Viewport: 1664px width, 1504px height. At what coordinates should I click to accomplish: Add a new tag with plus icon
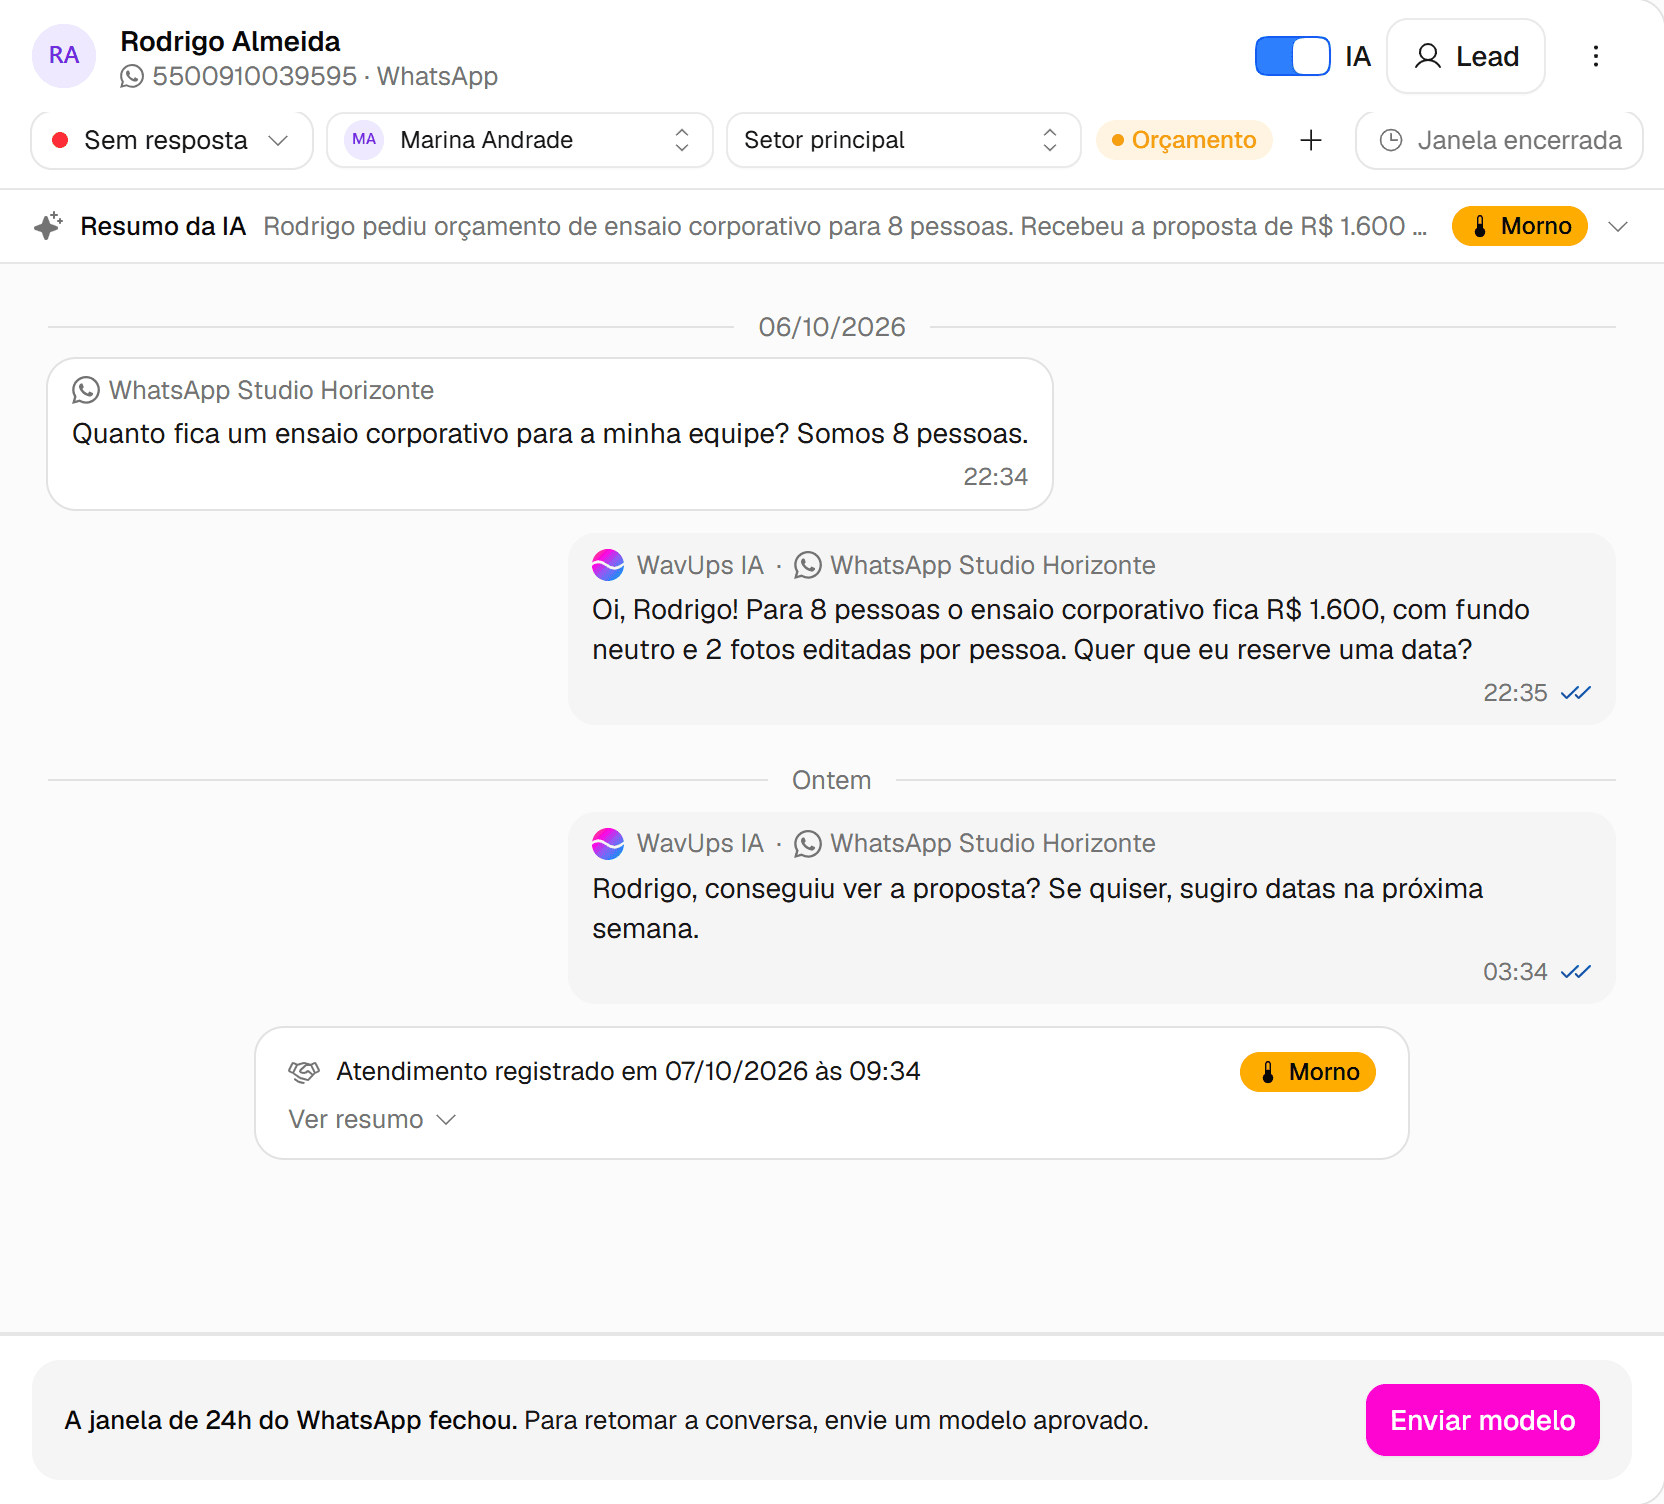(x=1311, y=140)
